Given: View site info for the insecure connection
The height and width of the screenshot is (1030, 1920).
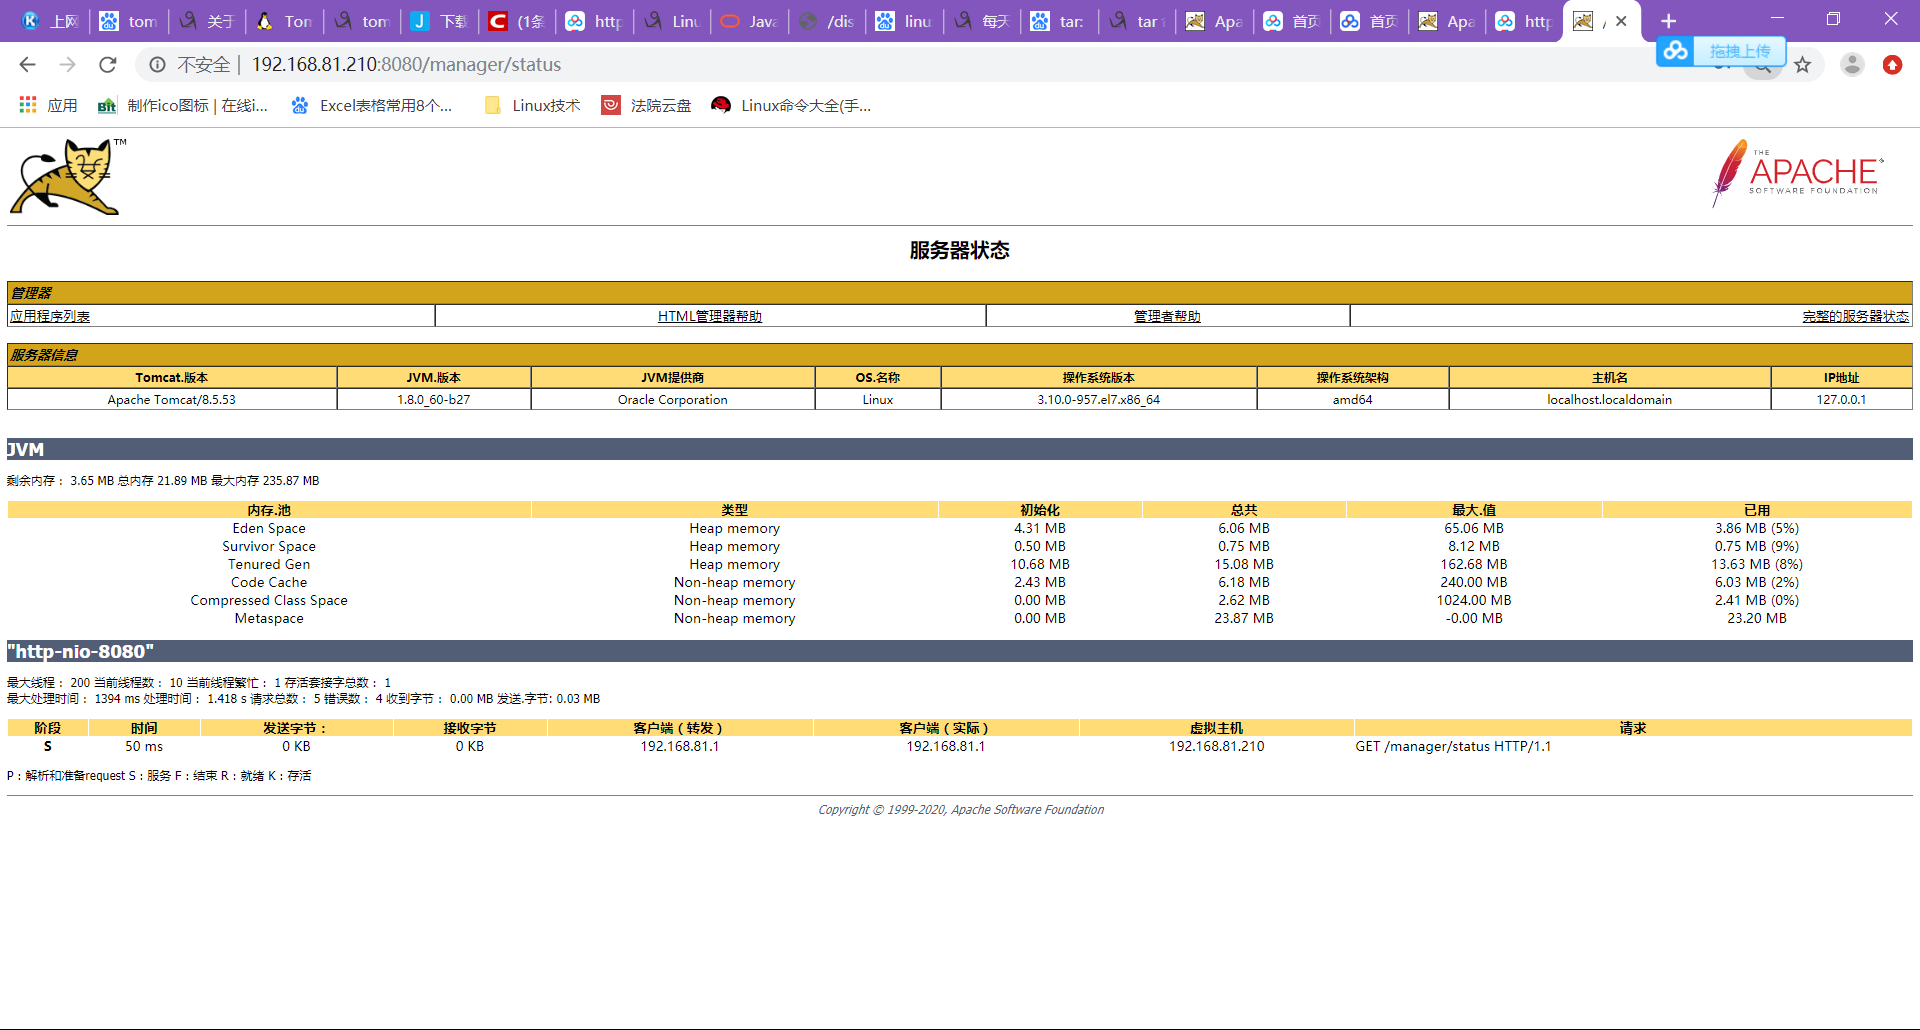Looking at the screenshot, I should click(157, 65).
